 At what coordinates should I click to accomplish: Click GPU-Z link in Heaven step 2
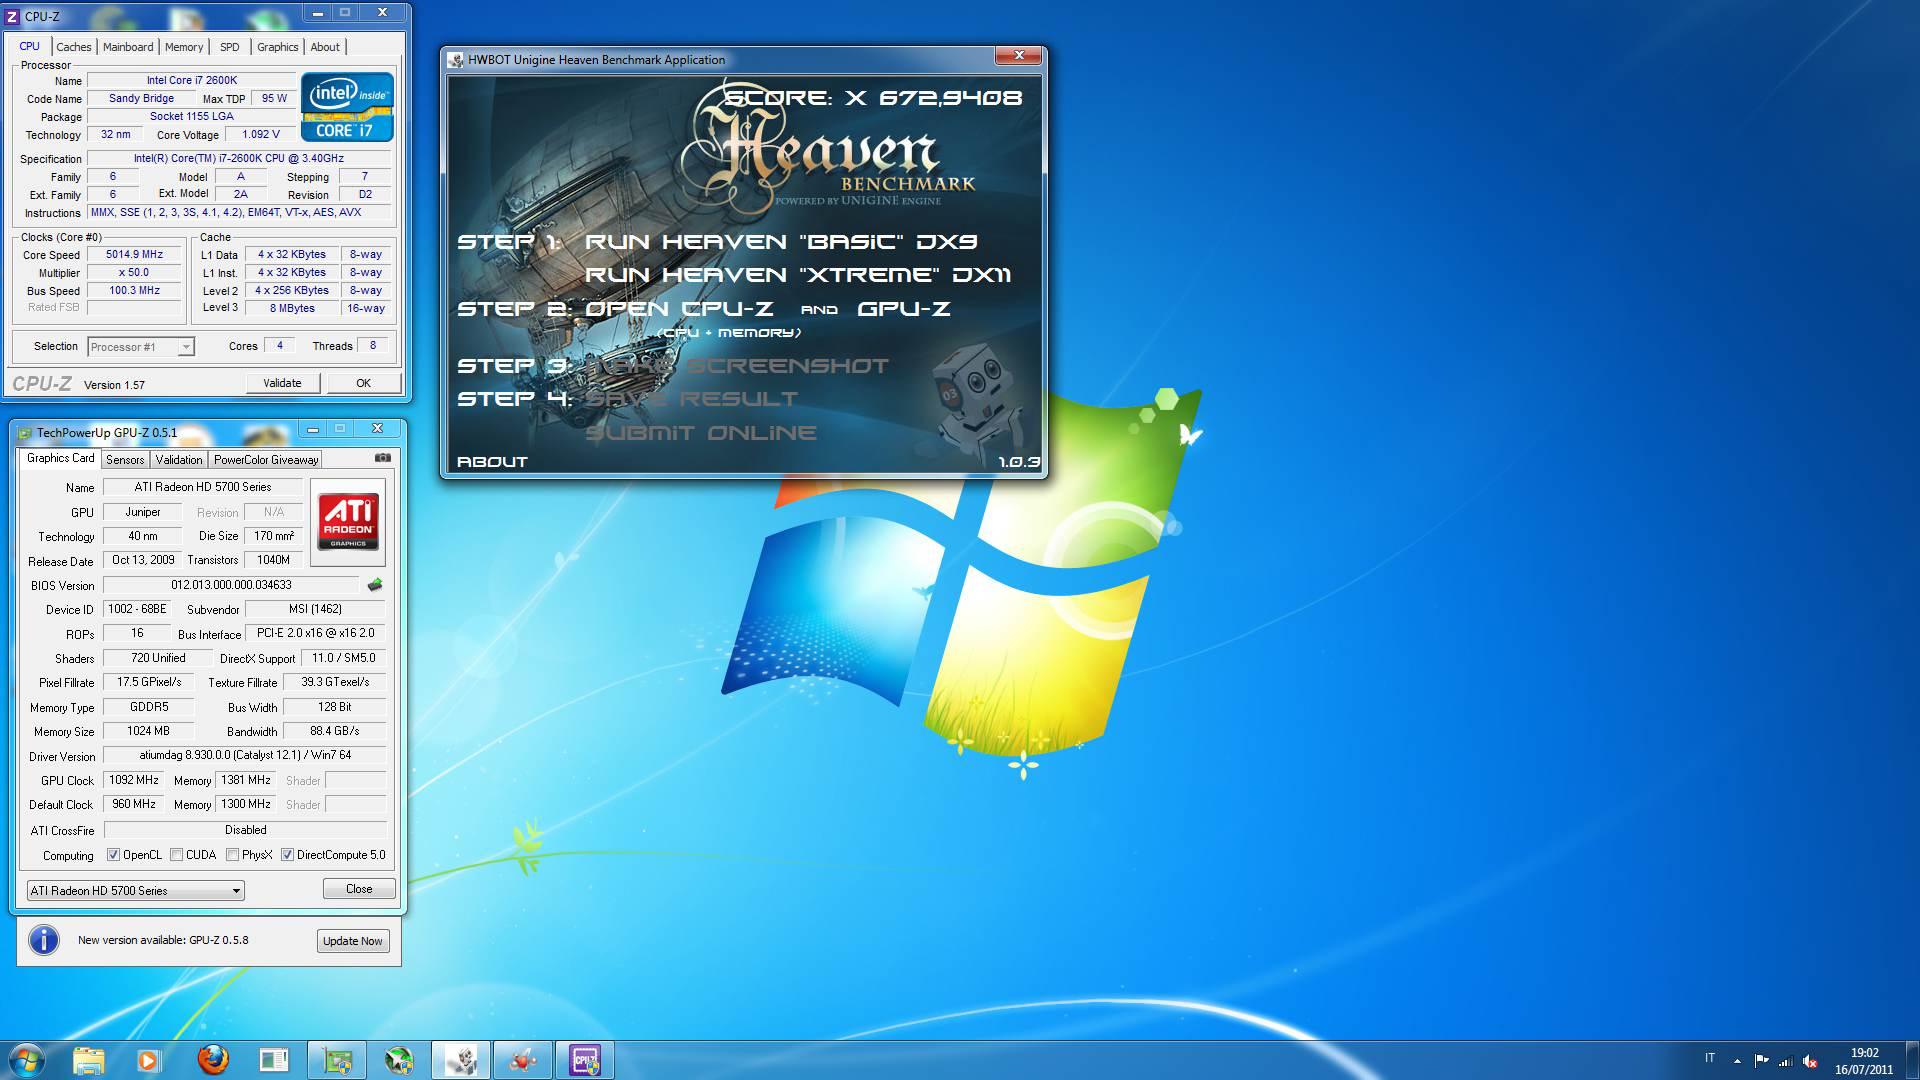pyautogui.click(x=904, y=309)
